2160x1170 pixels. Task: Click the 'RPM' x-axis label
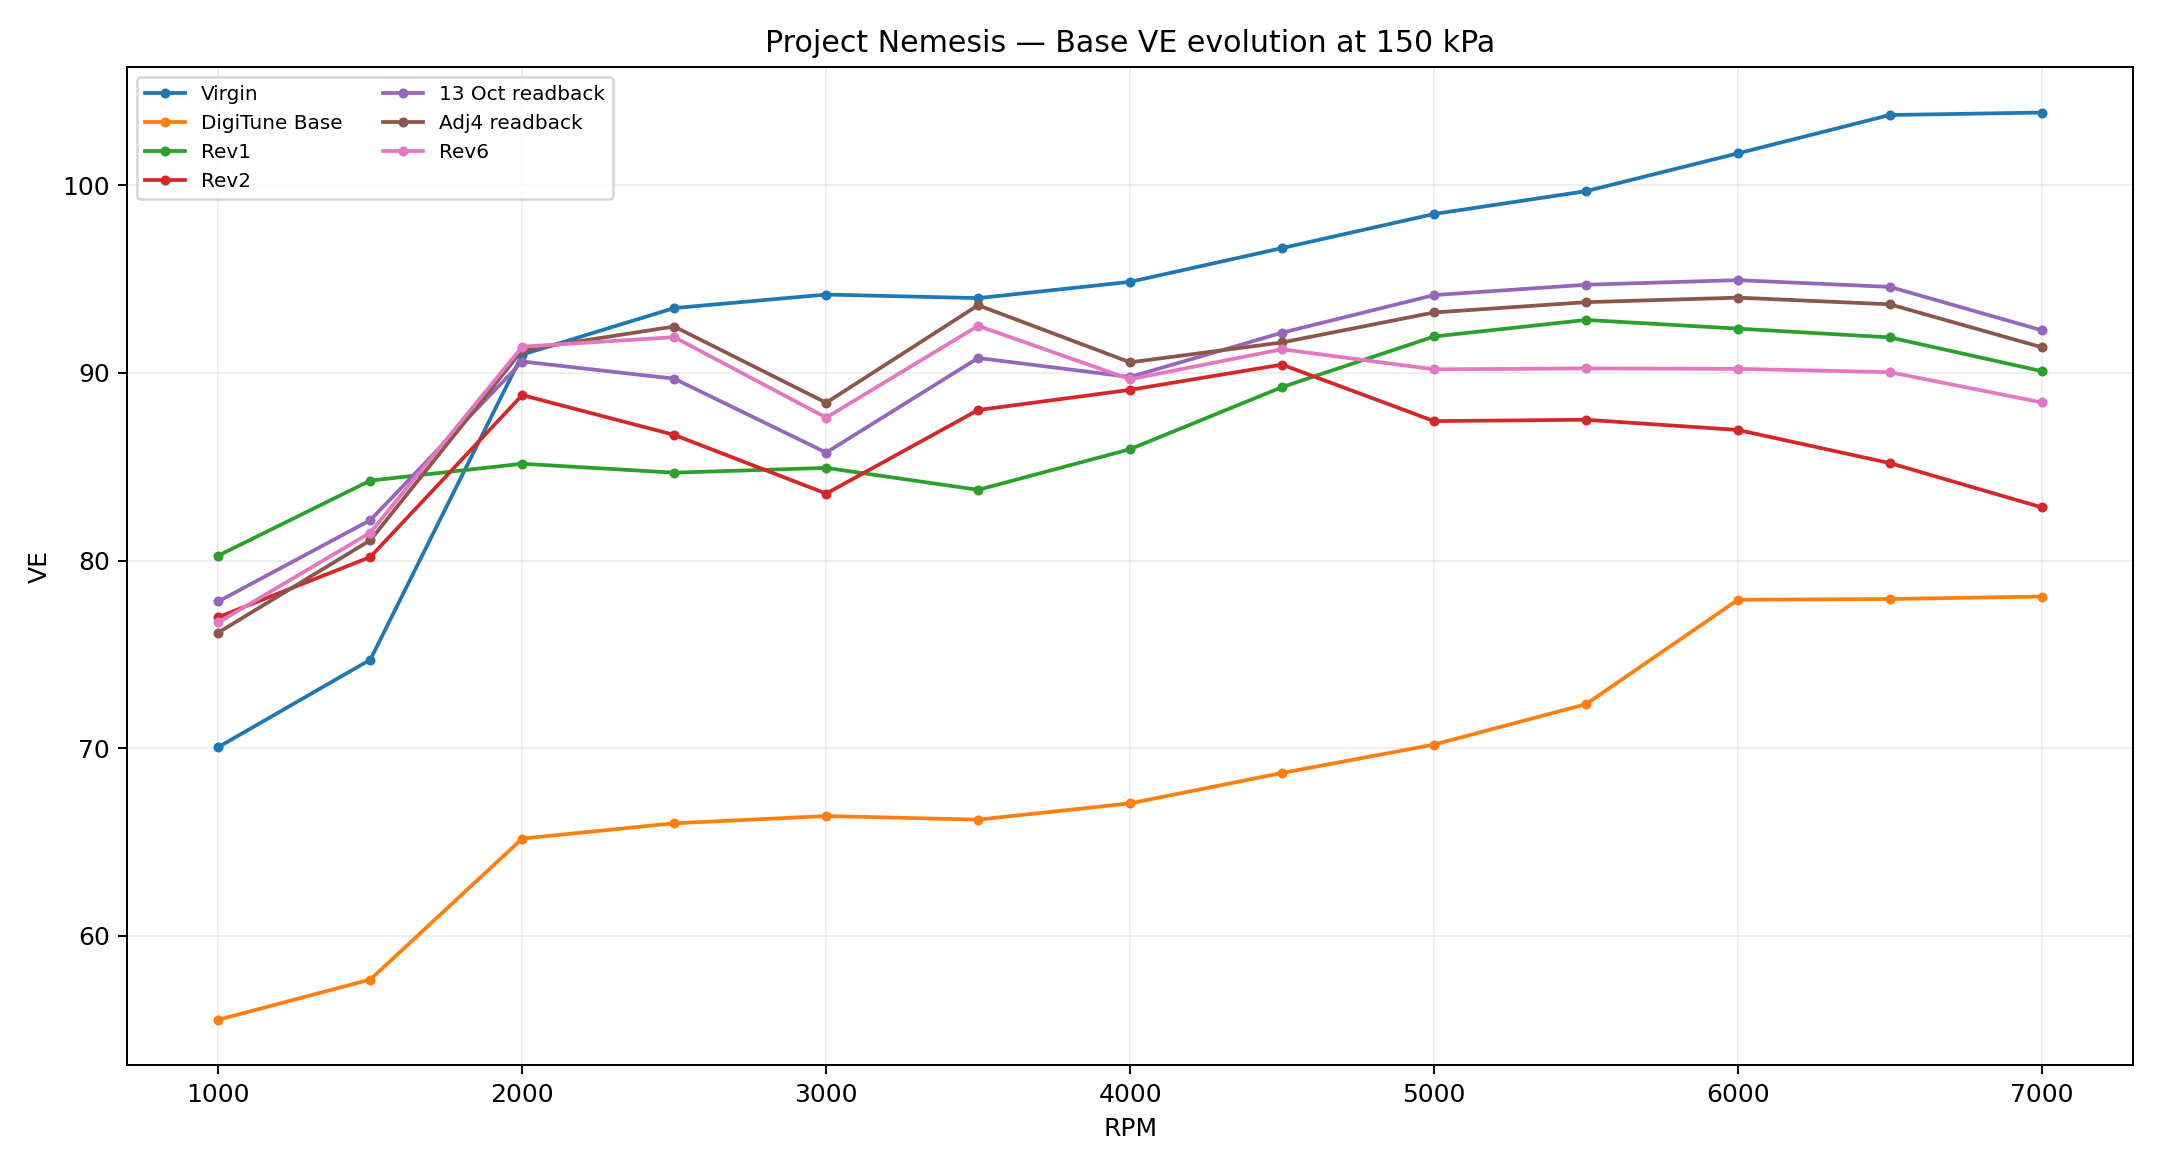pos(1130,1129)
